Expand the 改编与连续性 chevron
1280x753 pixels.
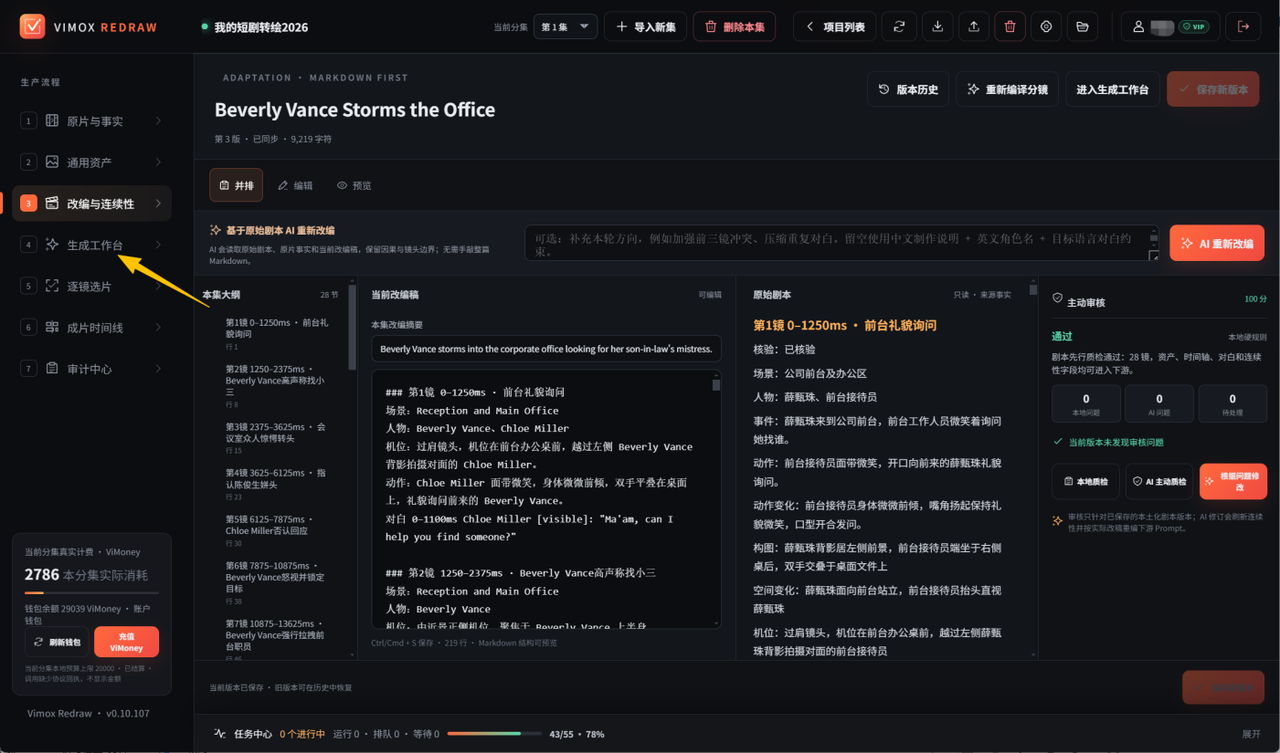click(x=158, y=203)
